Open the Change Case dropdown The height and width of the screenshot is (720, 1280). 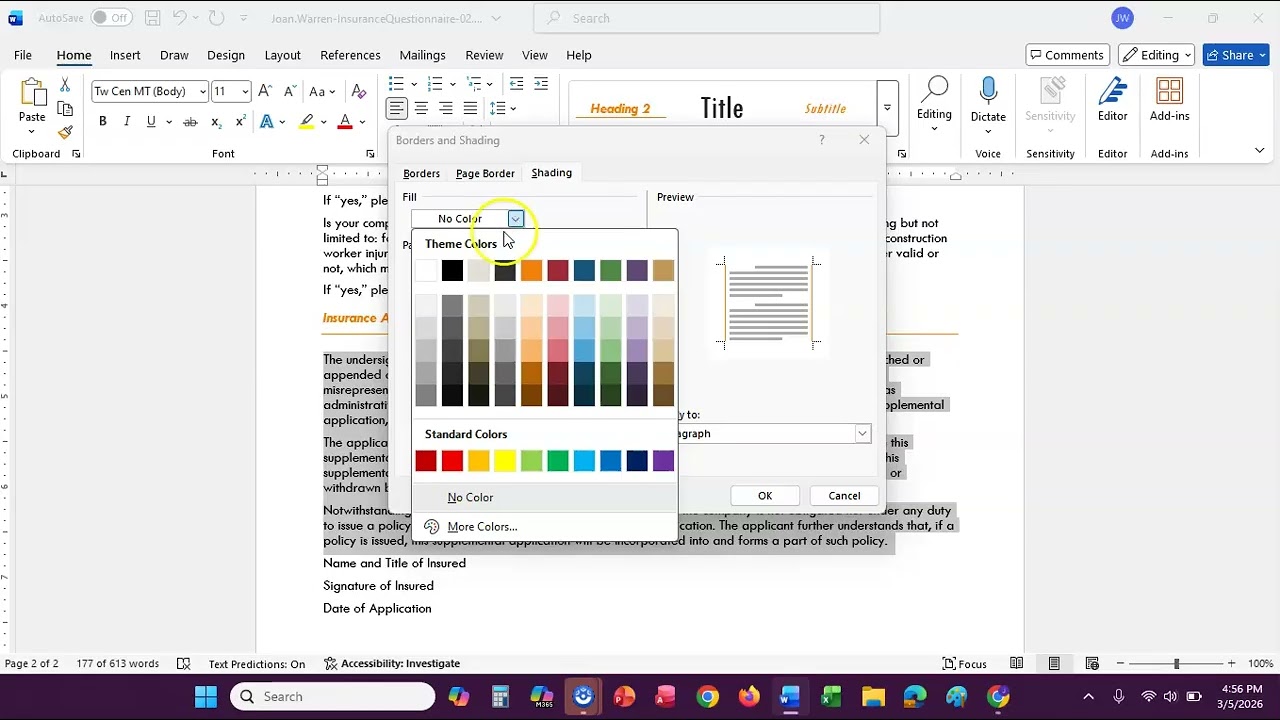[x=322, y=91]
